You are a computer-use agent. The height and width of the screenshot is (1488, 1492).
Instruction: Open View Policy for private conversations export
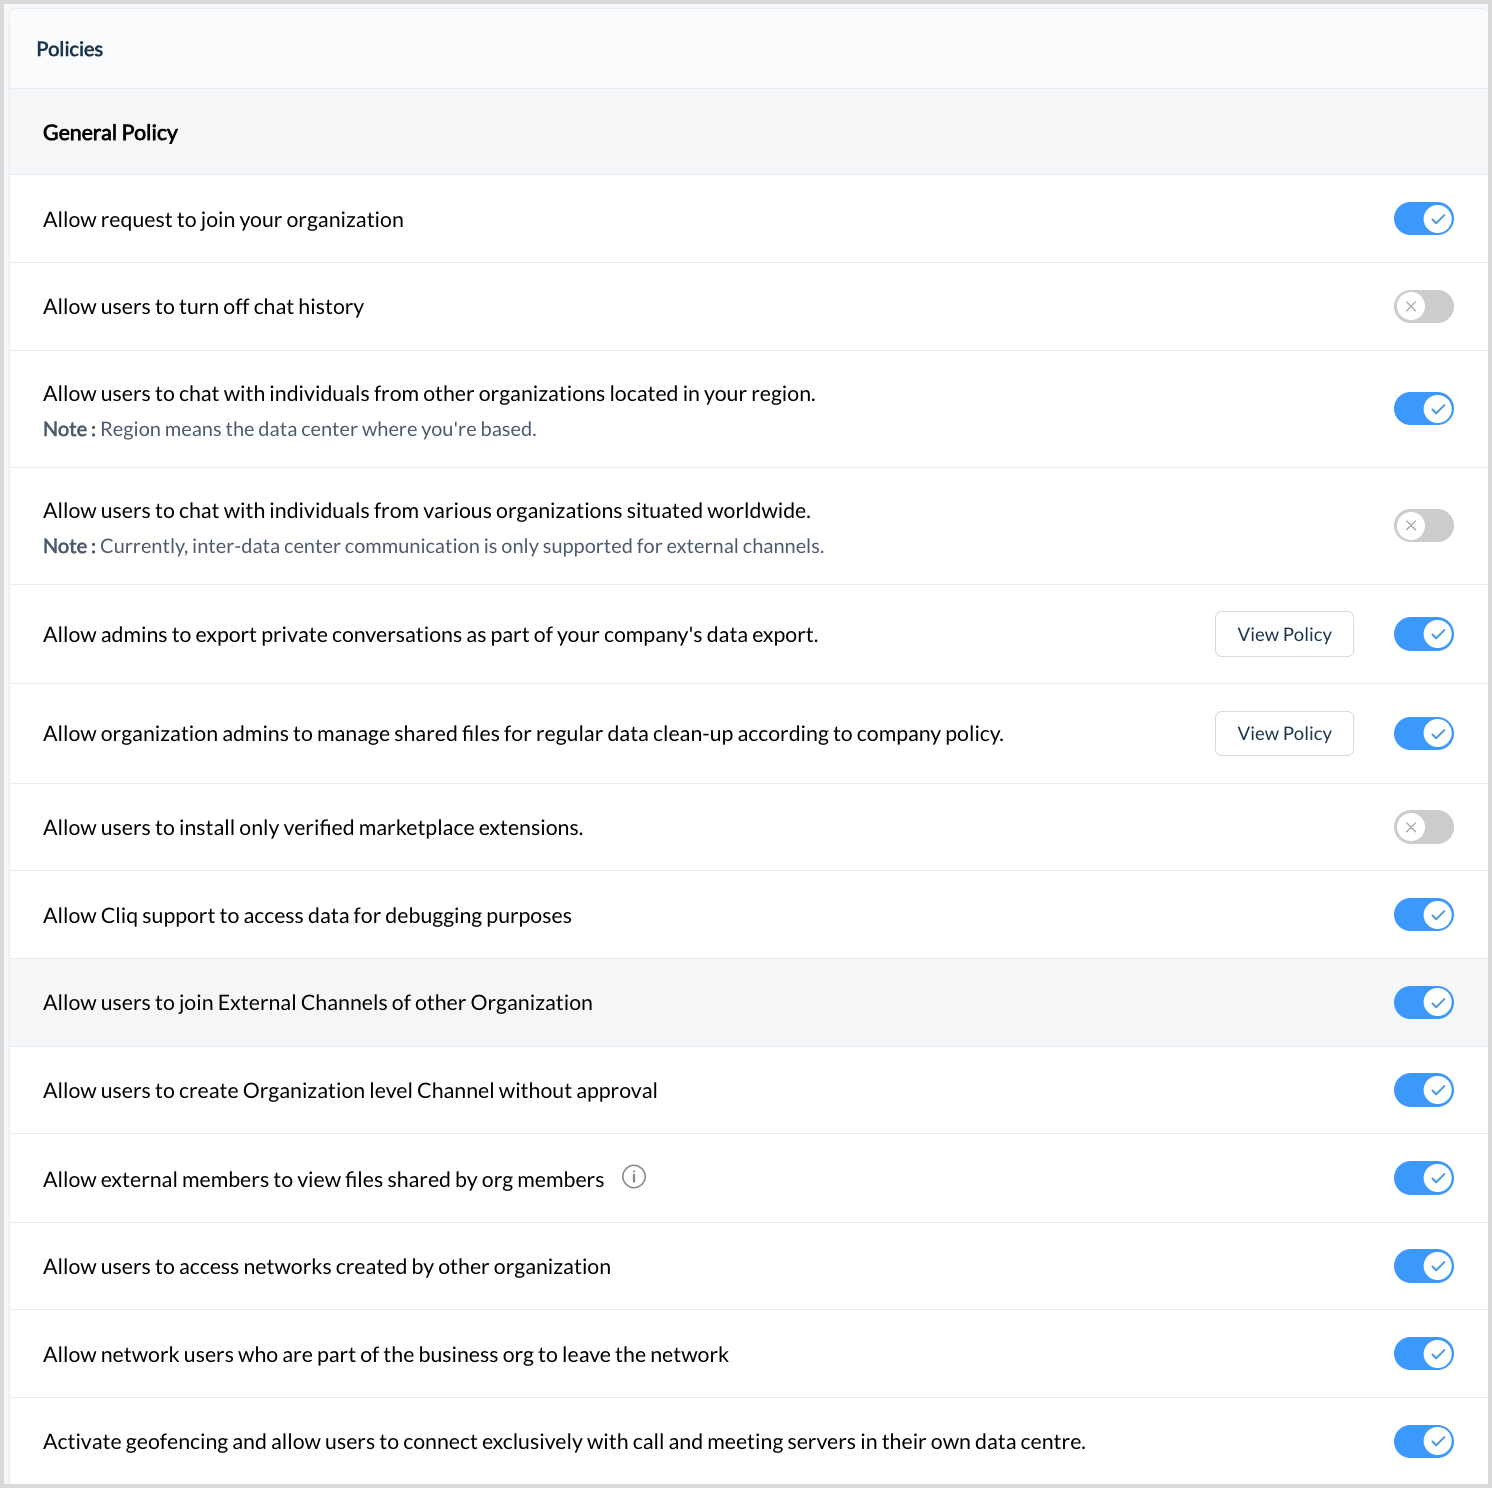pyautogui.click(x=1284, y=634)
